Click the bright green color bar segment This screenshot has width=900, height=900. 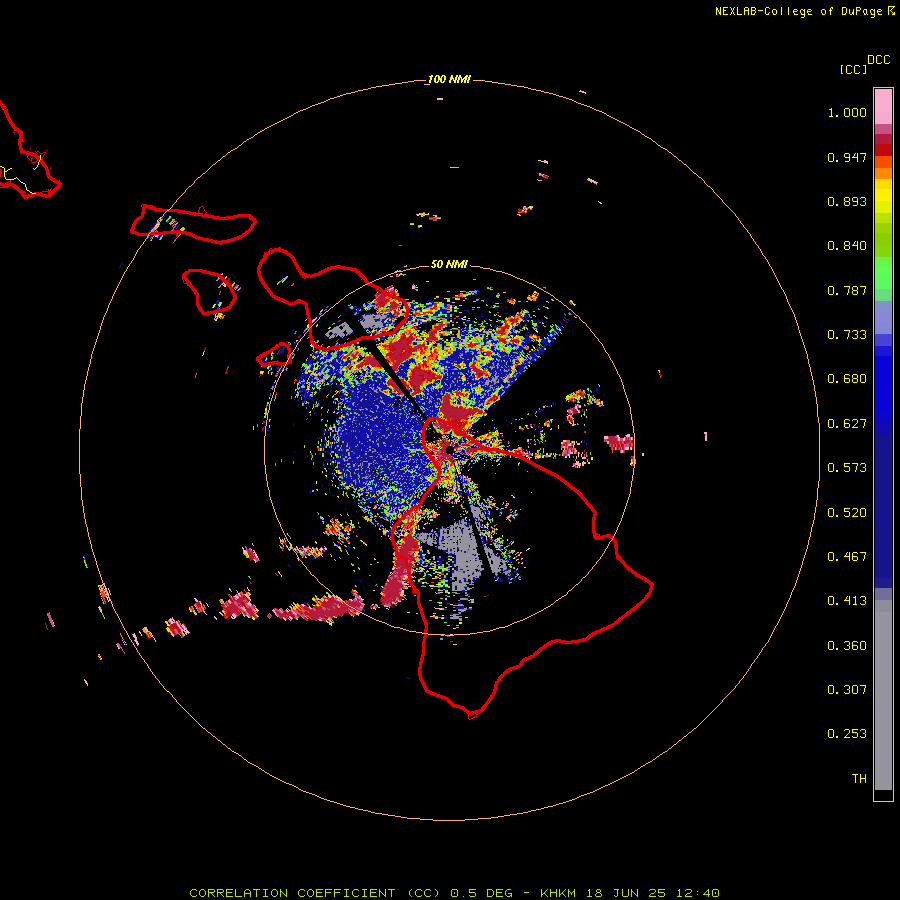[883, 273]
